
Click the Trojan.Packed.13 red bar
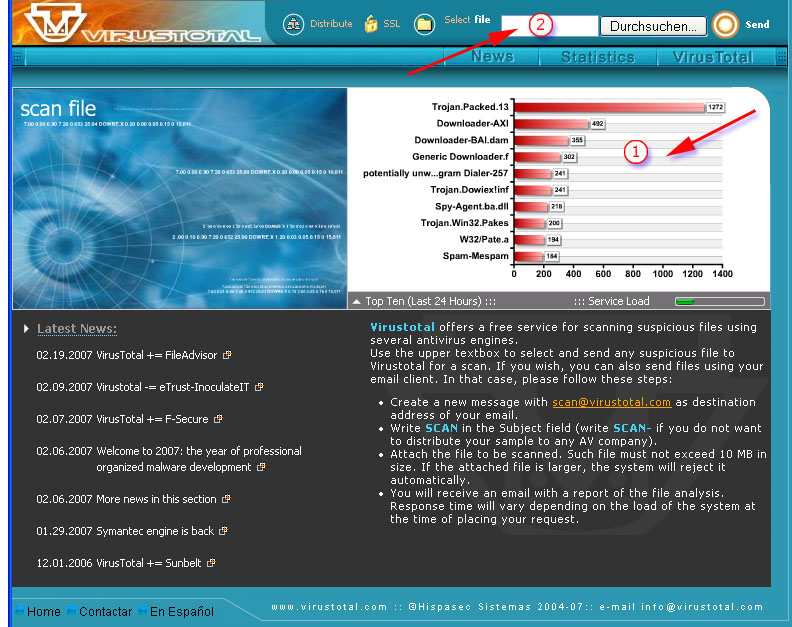pos(609,107)
